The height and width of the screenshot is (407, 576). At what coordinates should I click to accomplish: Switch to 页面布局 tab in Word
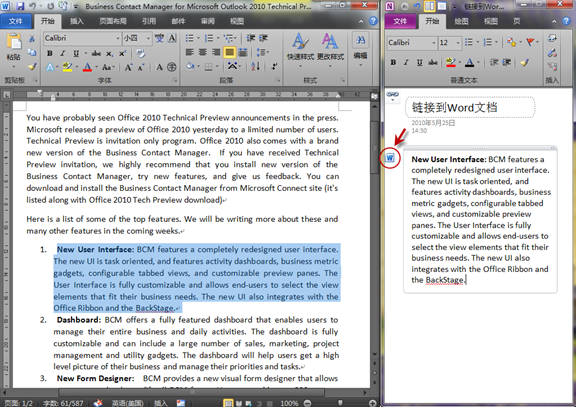tap(113, 21)
